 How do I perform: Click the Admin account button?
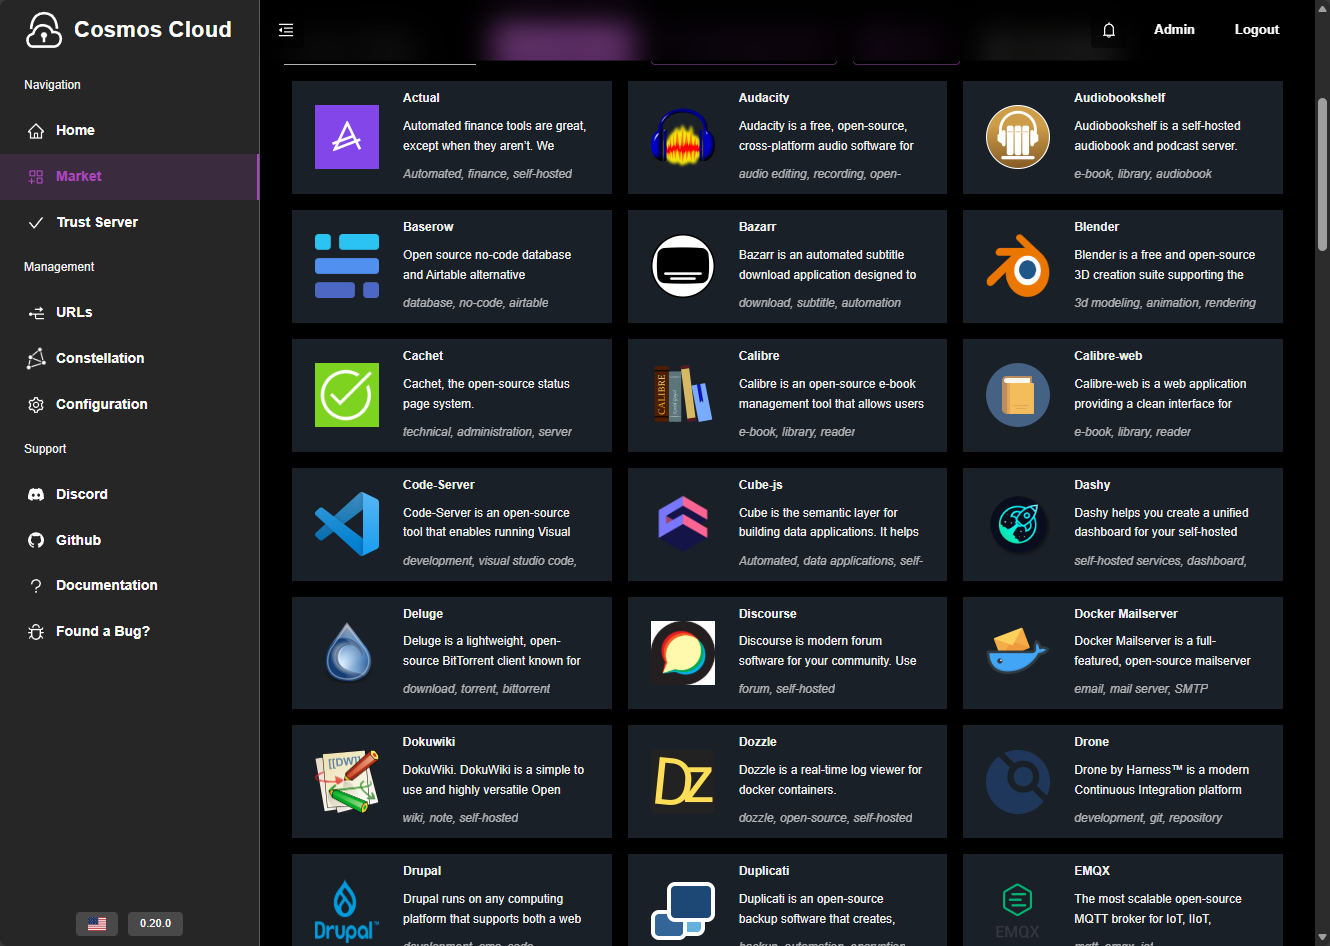click(x=1174, y=30)
